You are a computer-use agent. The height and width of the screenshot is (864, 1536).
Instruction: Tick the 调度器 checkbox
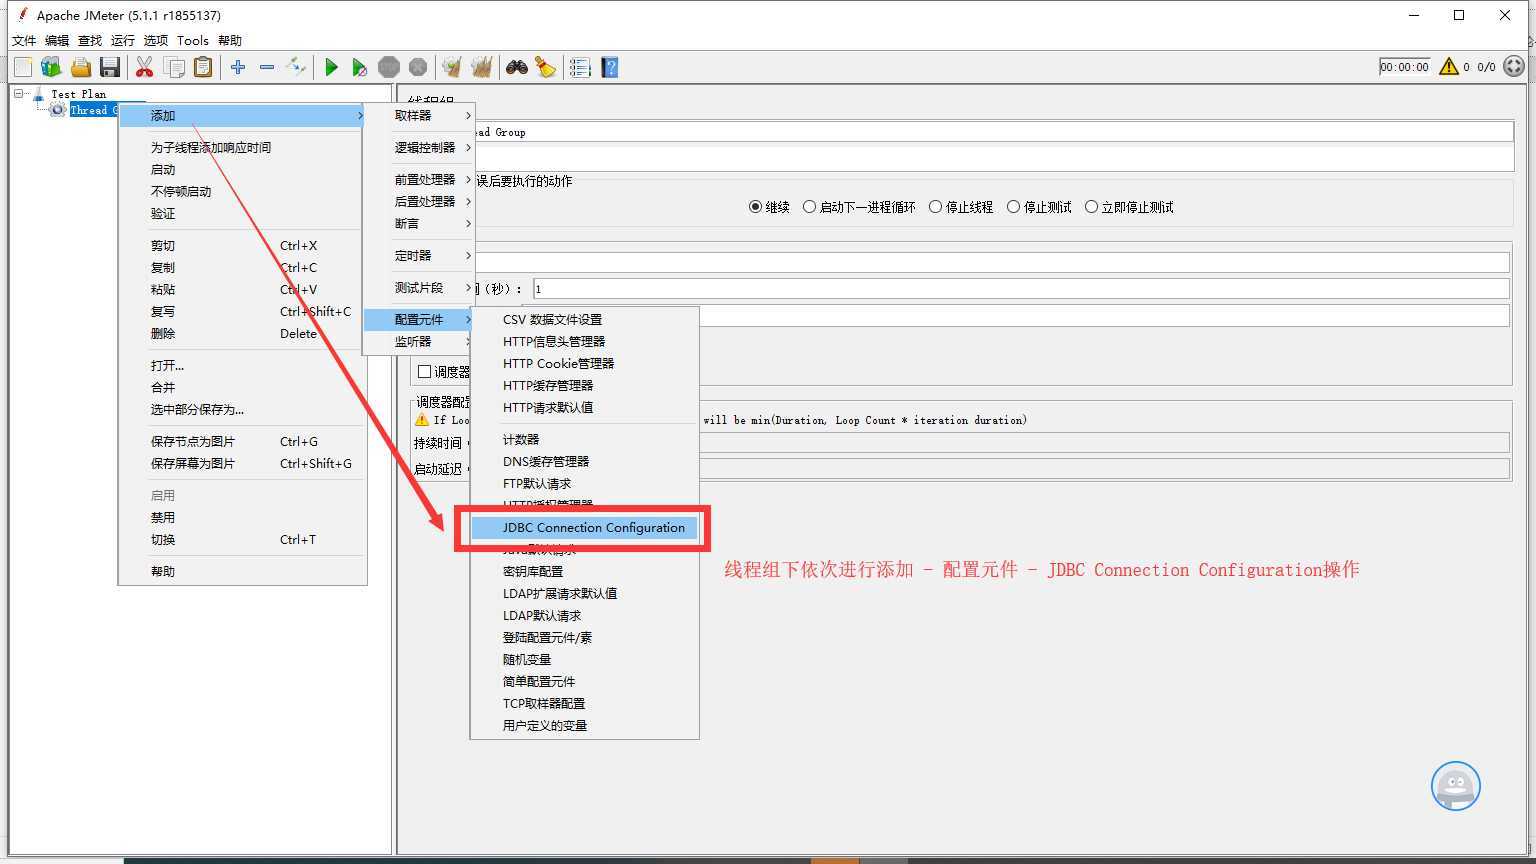(424, 371)
